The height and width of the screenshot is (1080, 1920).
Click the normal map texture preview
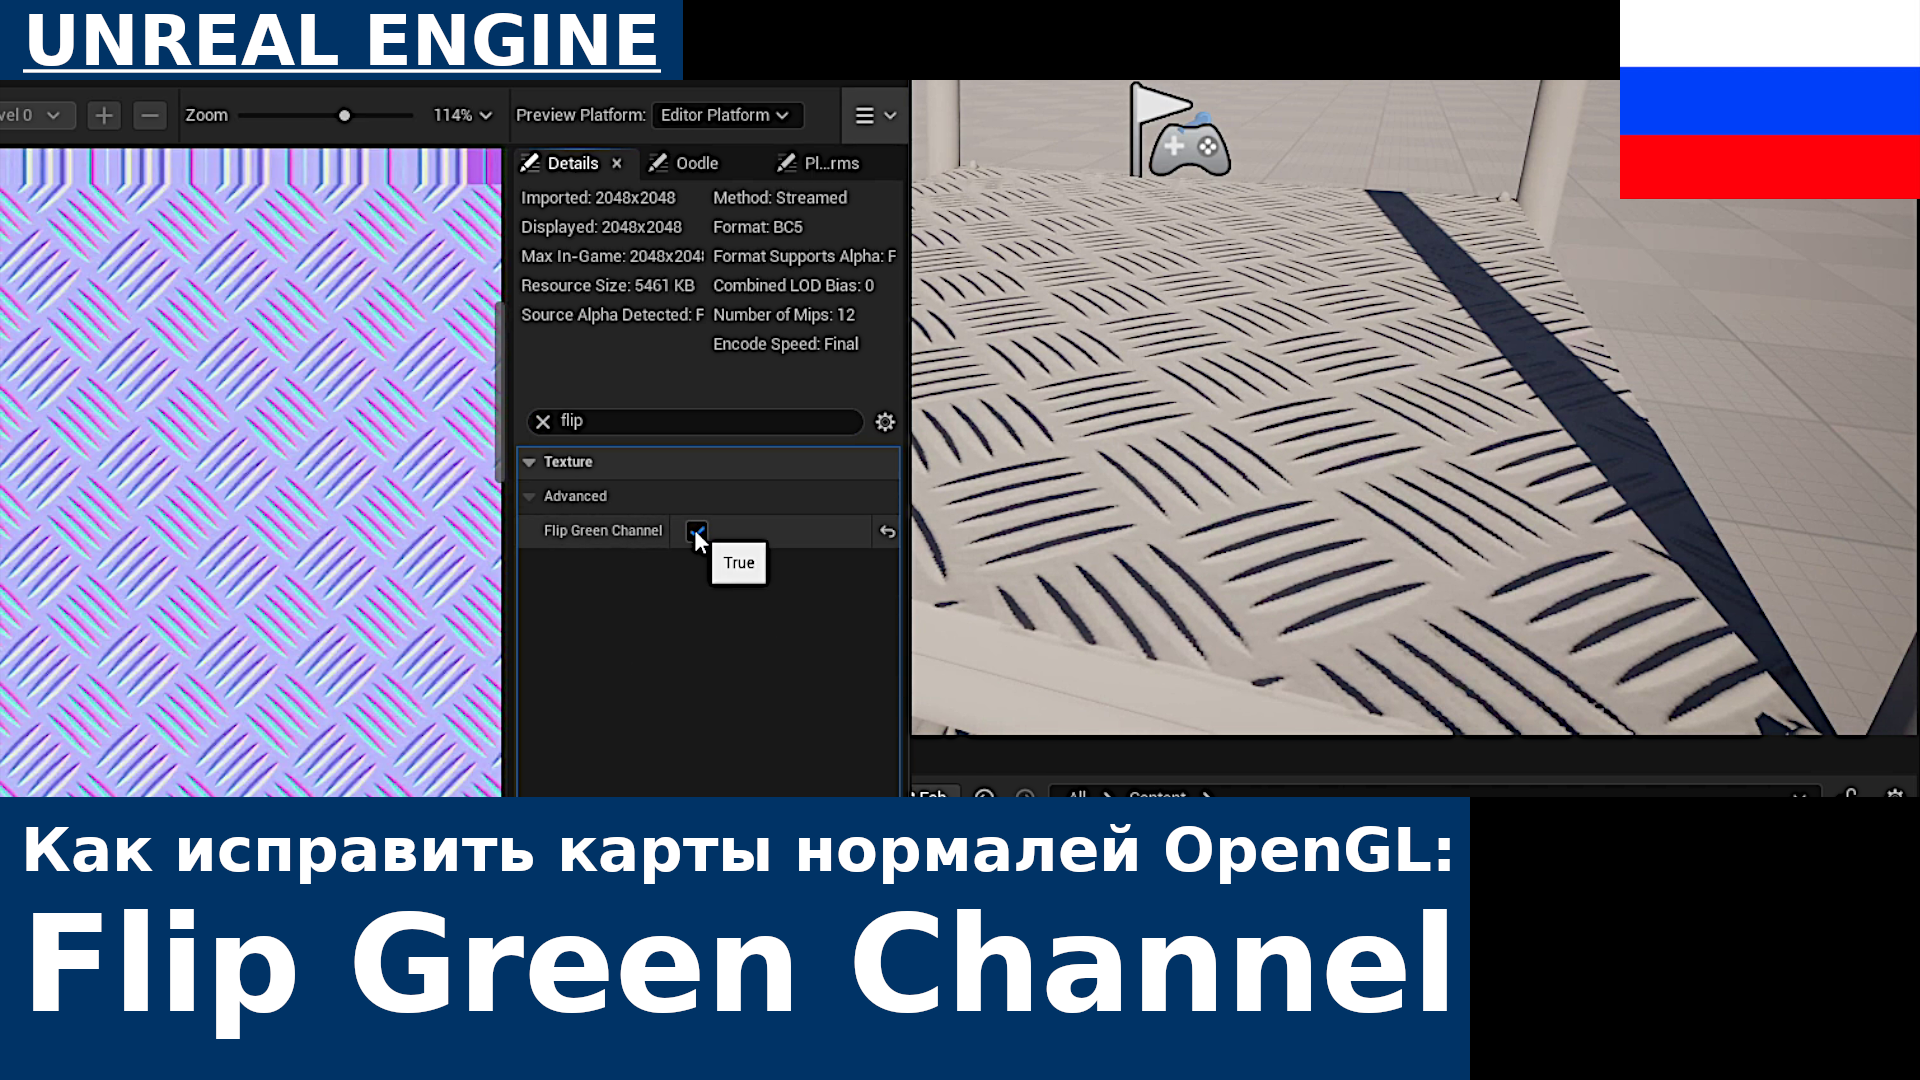click(250, 472)
